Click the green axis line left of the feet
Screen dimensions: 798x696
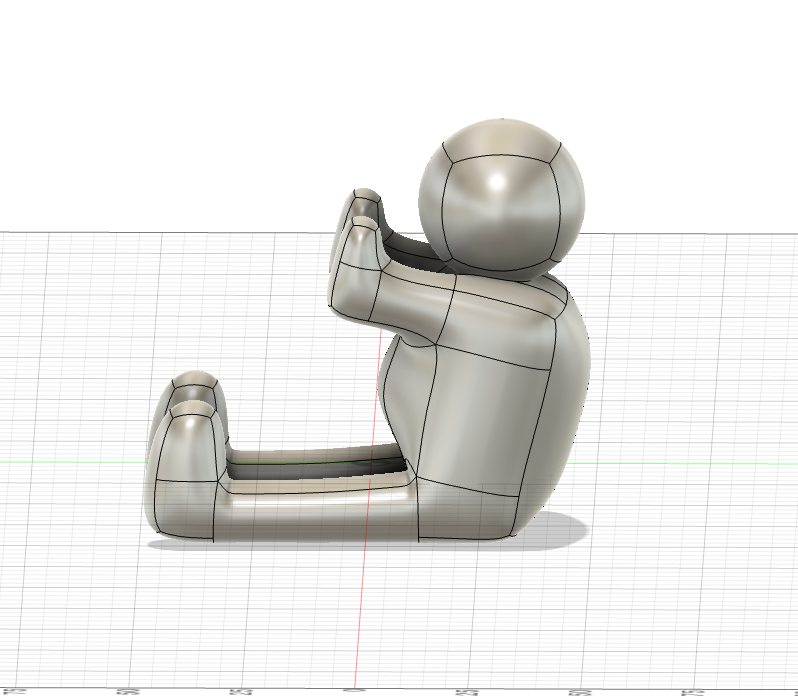click(x=70, y=462)
